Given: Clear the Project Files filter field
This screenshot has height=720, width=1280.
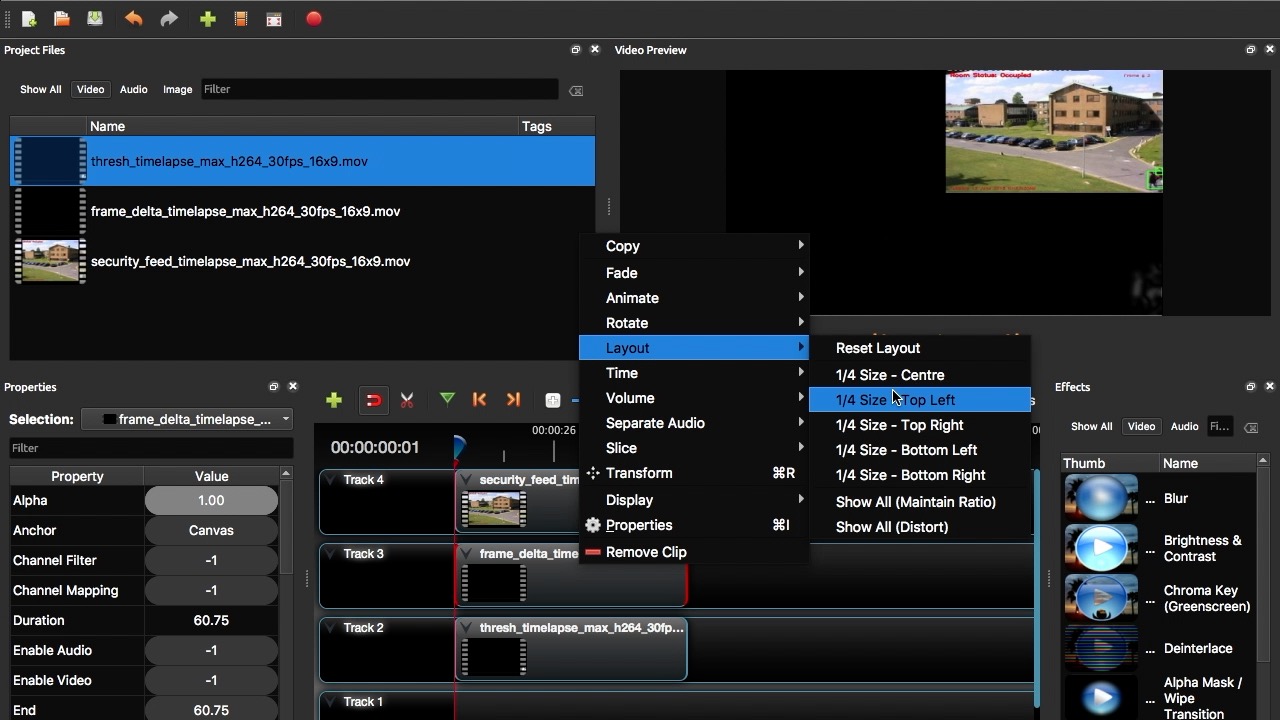Looking at the screenshot, I should click(x=576, y=90).
